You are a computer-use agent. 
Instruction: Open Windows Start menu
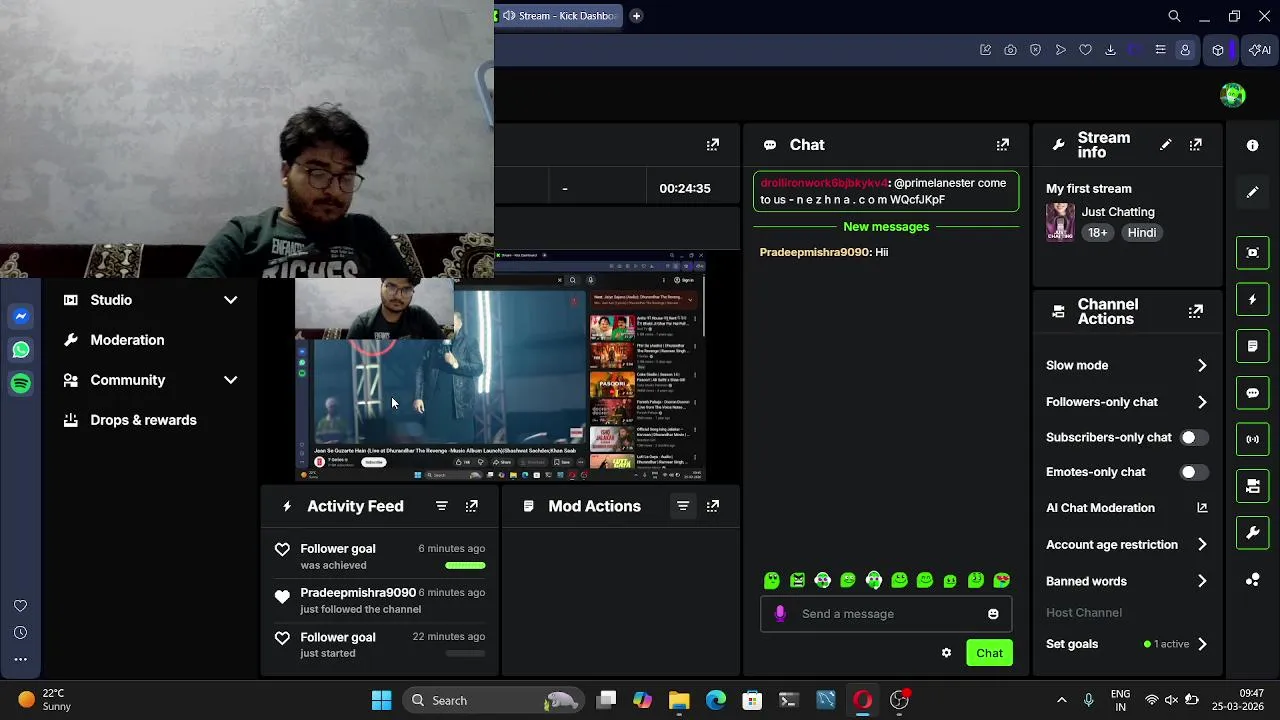pyautogui.click(x=381, y=700)
